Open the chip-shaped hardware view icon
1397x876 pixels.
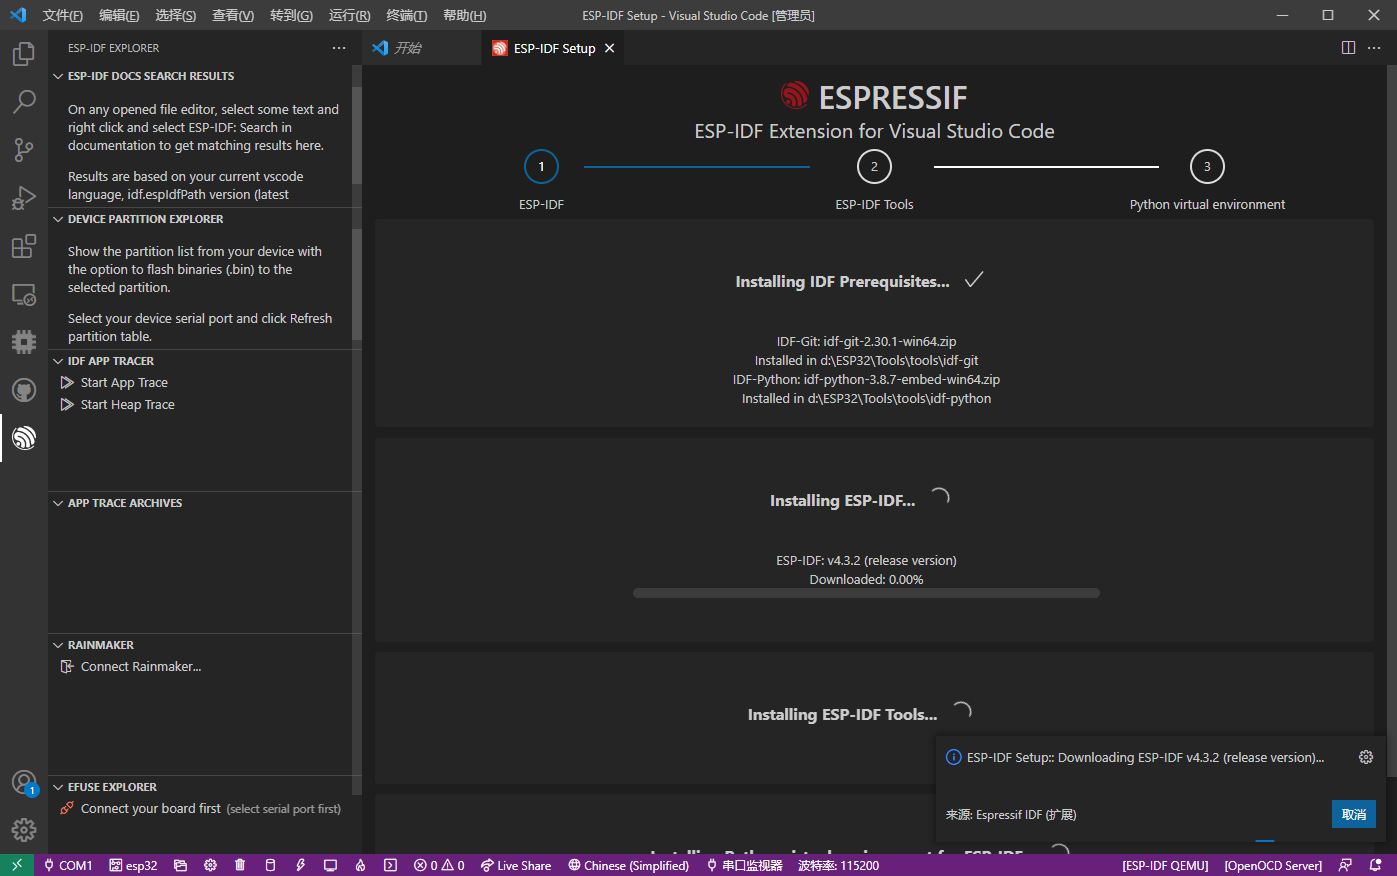tap(24, 342)
